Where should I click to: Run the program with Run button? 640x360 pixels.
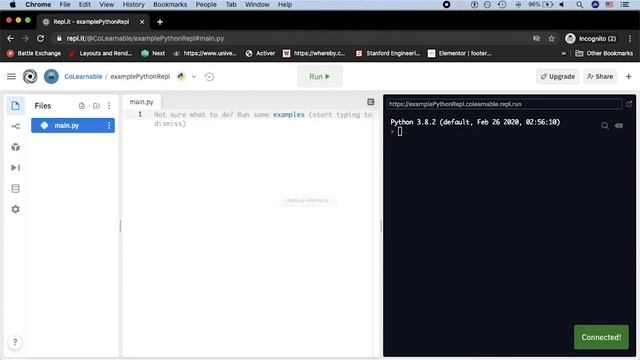pyautogui.click(x=320, y=76)
